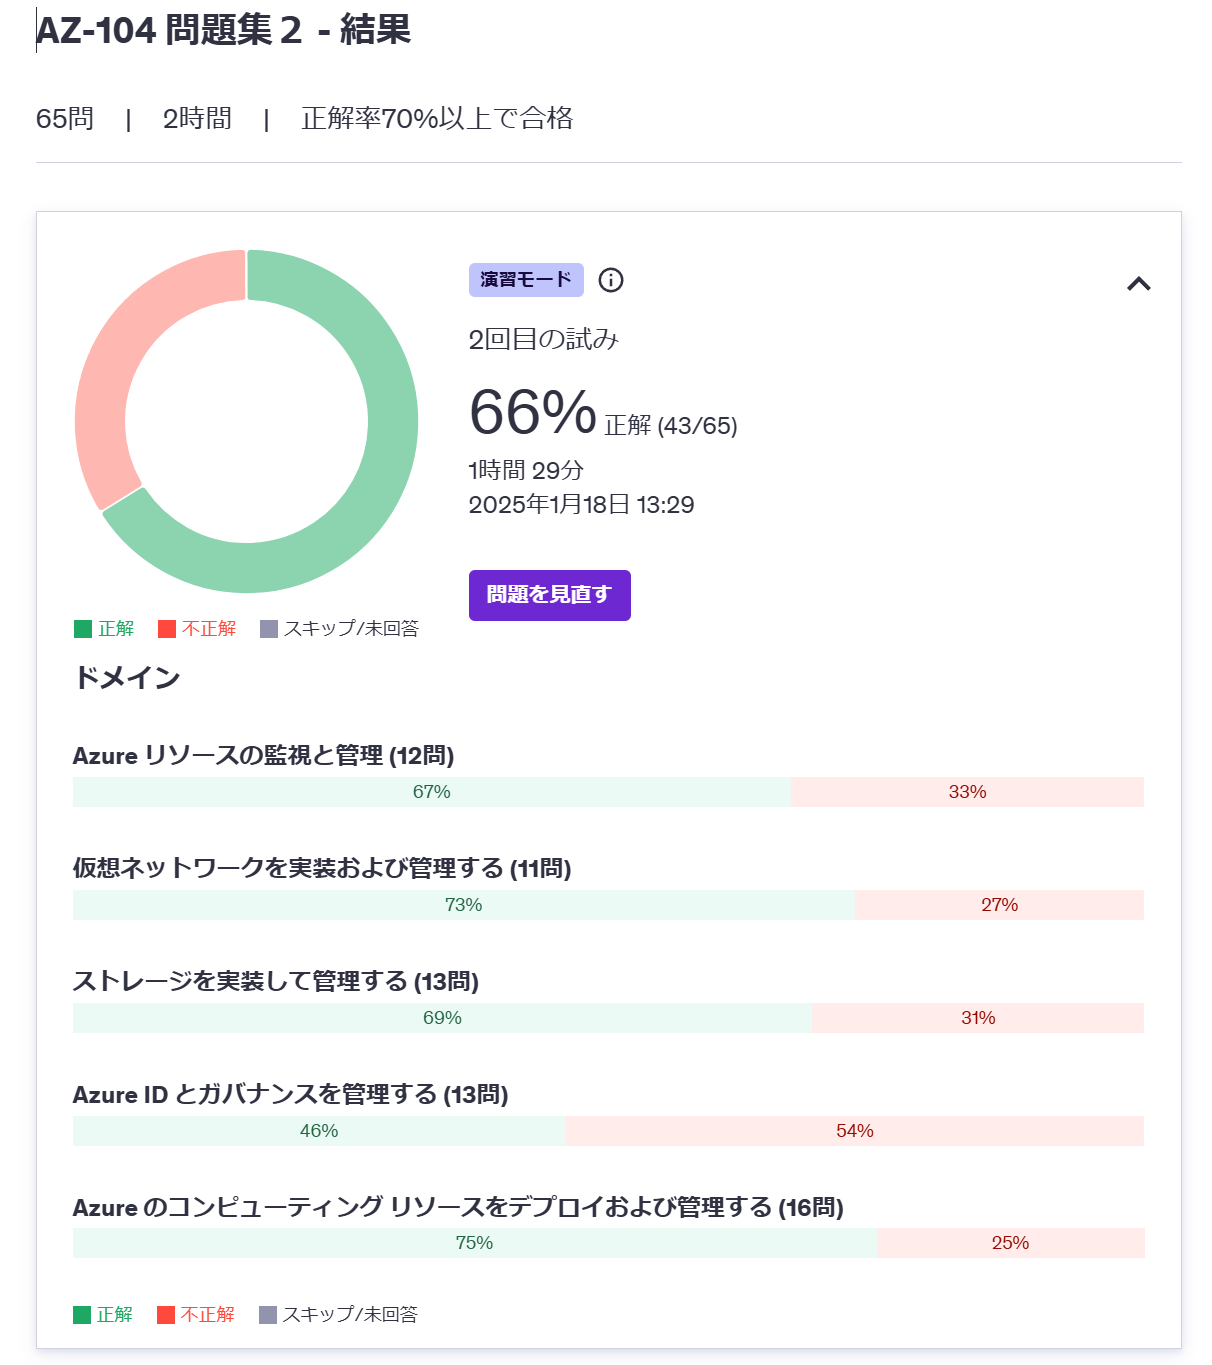Click the 31% incorrect bar for ストレージ

click(x=978, y=1018)
